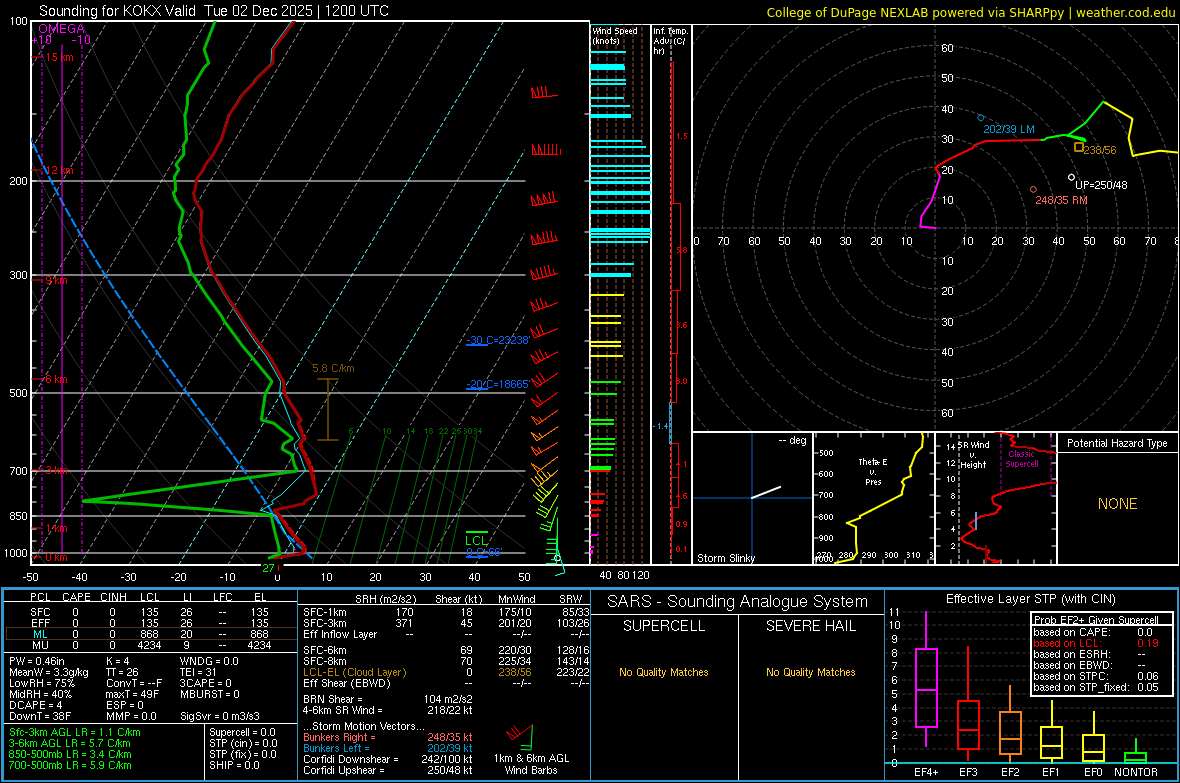Click the SEVERE HAIL column header in SARS

(x=810, y=626)
